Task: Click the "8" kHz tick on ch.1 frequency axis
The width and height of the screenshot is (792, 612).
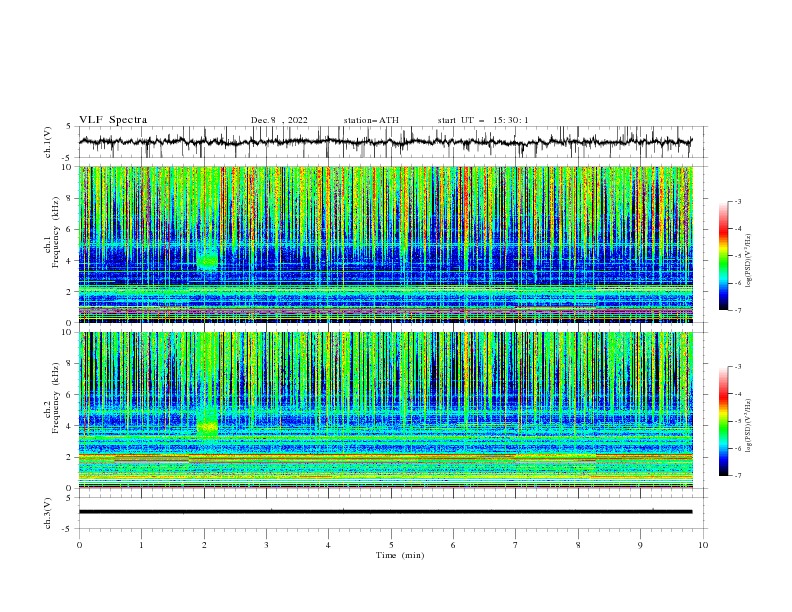Action: (x=71, y=198)
